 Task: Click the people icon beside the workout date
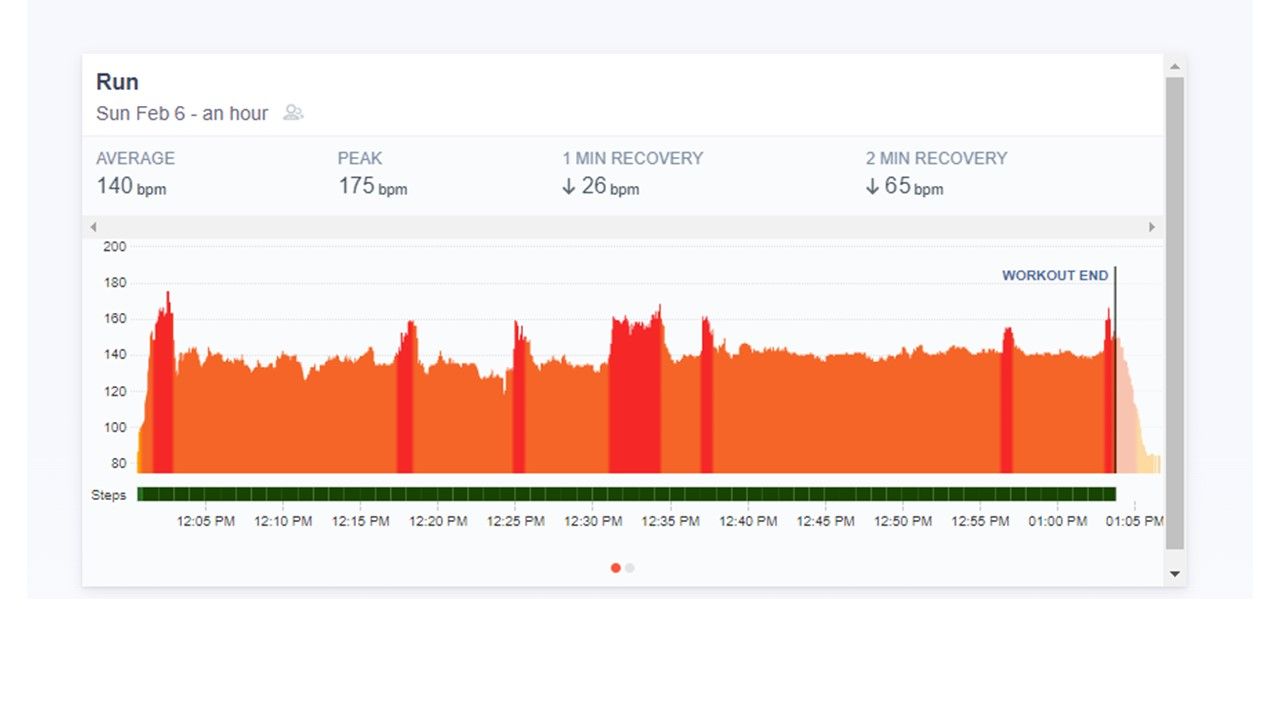tap(293, 113)
